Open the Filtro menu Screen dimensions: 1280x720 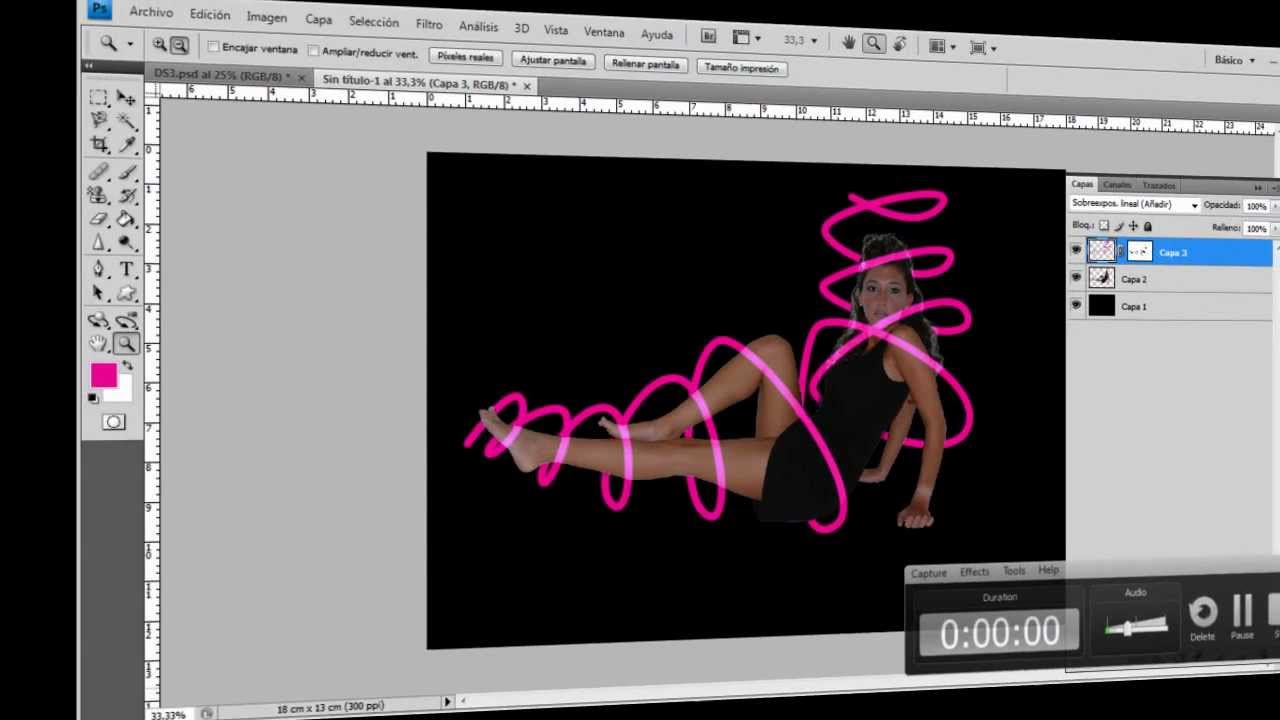pyautogui.click(x=428, y=24)
